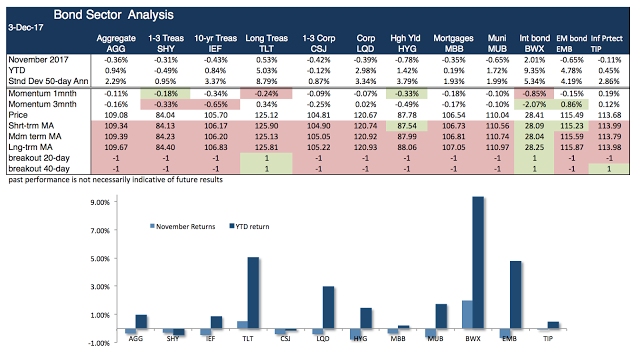Click the SHY Momentum 3mnth red cell
The width and height of the screenshot is (640, 363).
(165, 104)
